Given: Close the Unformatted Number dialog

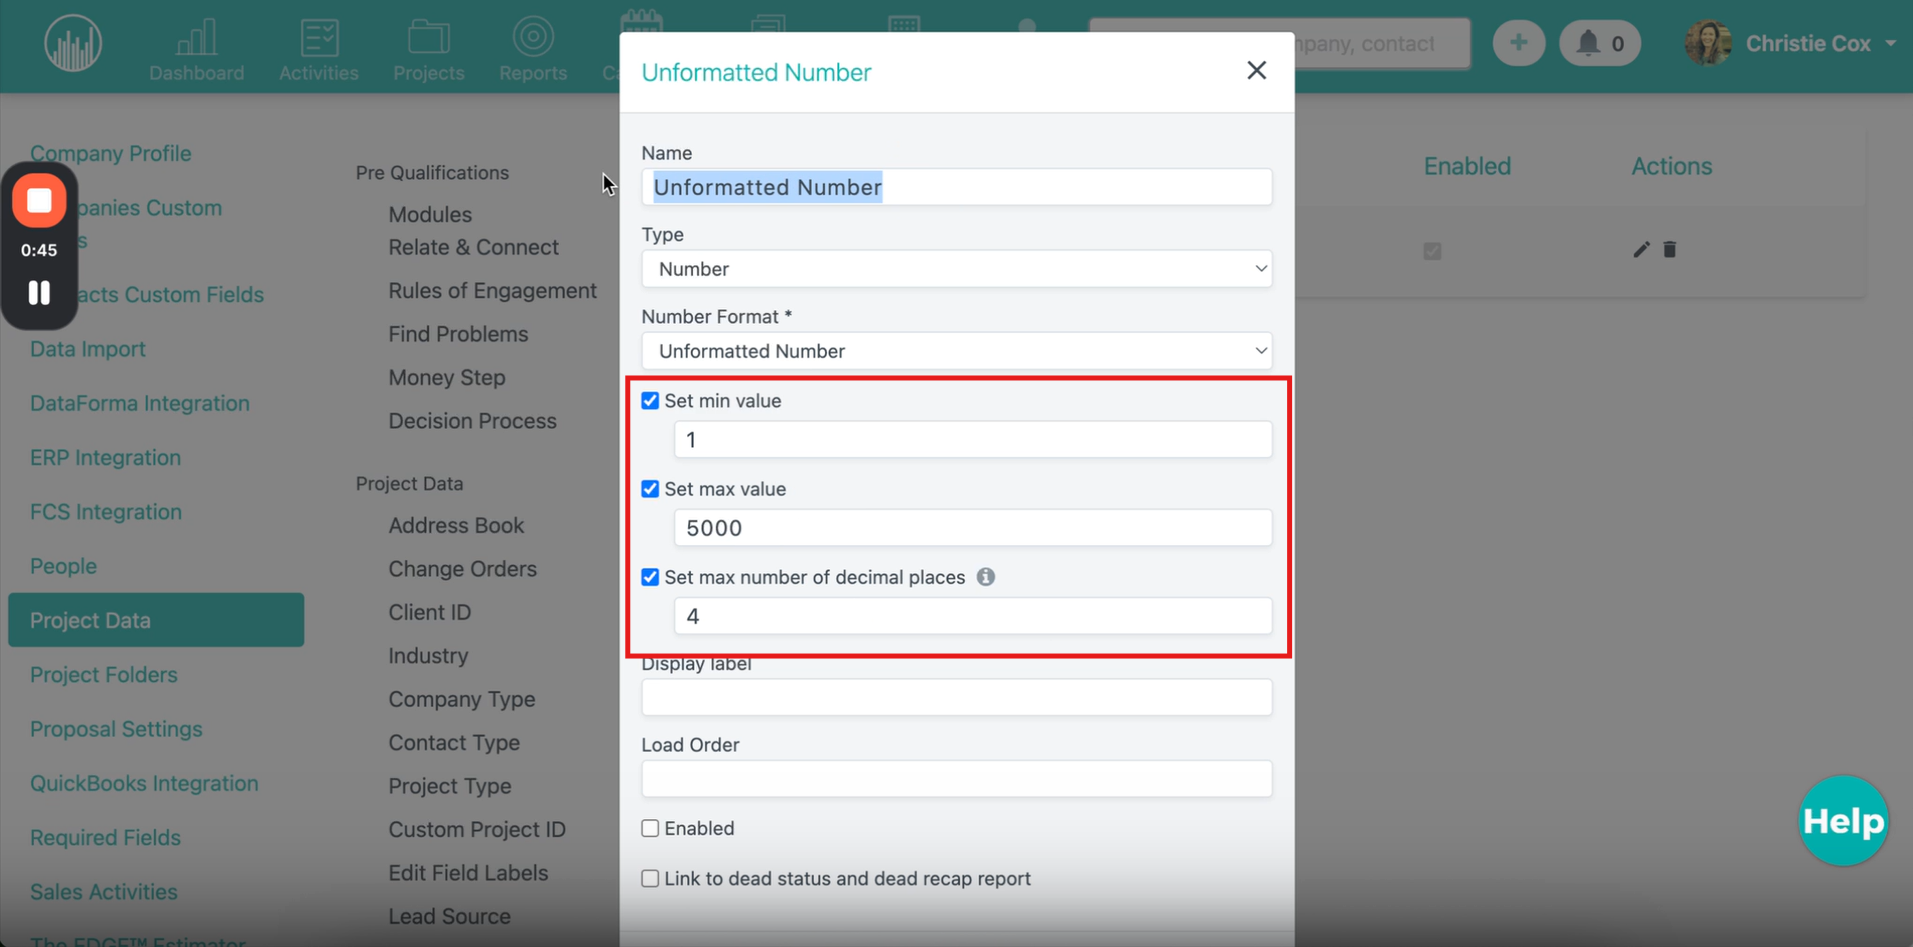Looking at the screenshot, I should click(1256, 70).
